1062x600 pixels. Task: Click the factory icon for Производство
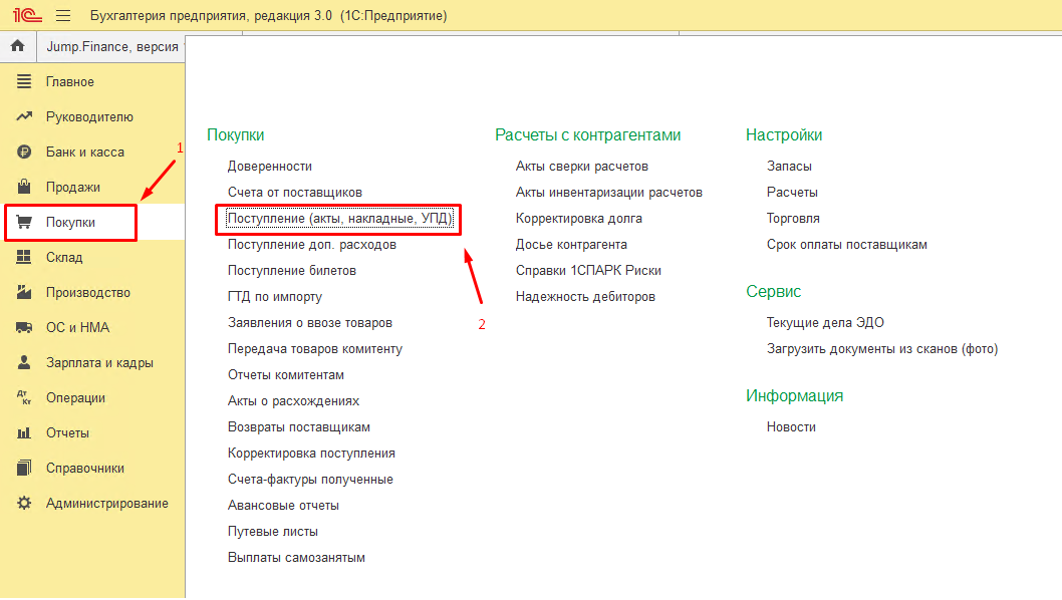point(25,293)
